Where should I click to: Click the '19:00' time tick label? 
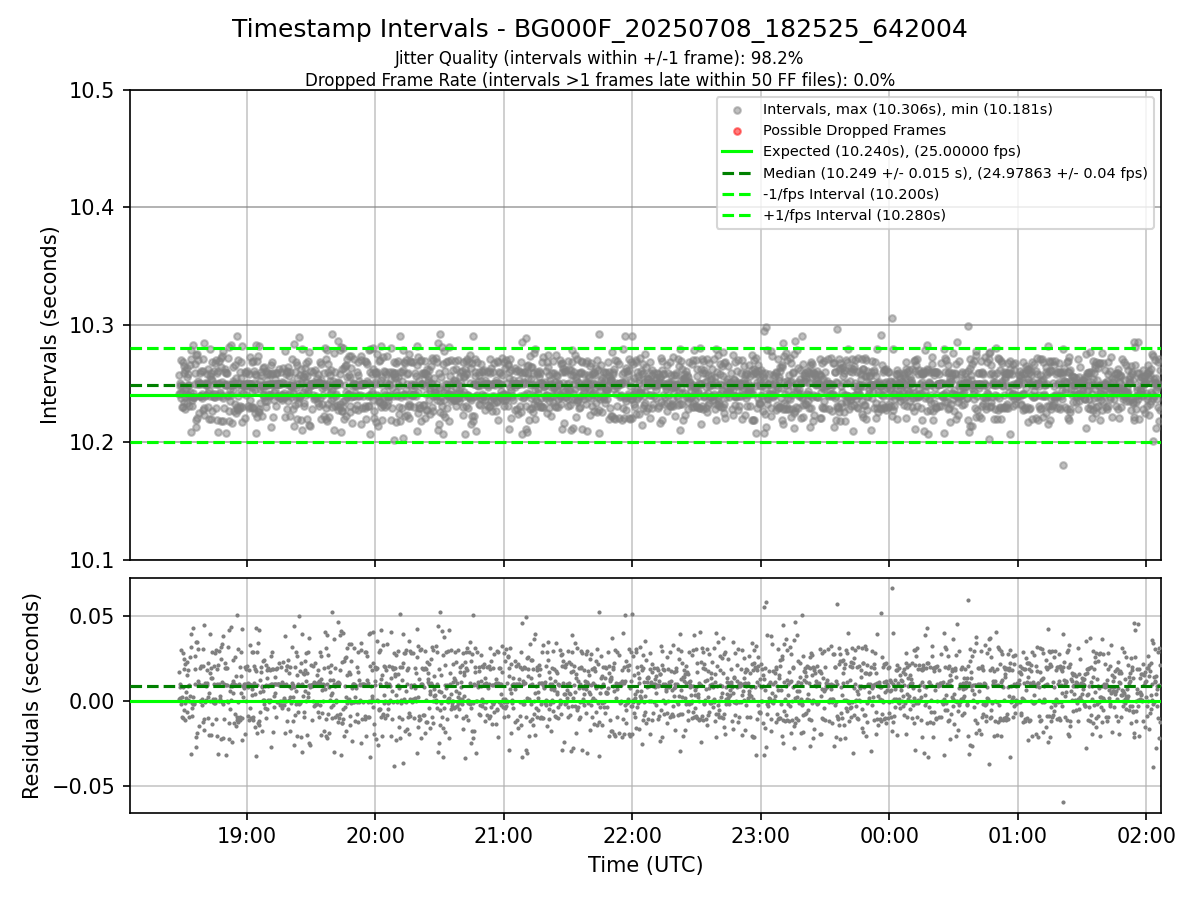click(x=247, y=835)
